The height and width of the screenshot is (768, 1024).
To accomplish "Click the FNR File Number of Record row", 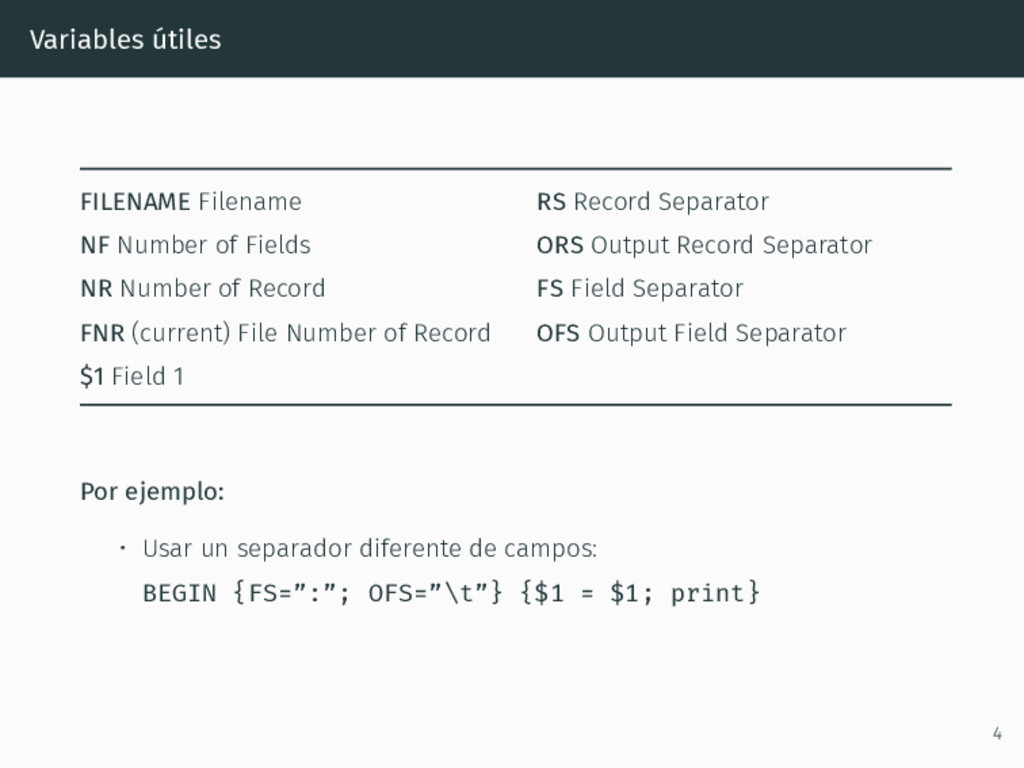I will point(285,333).
